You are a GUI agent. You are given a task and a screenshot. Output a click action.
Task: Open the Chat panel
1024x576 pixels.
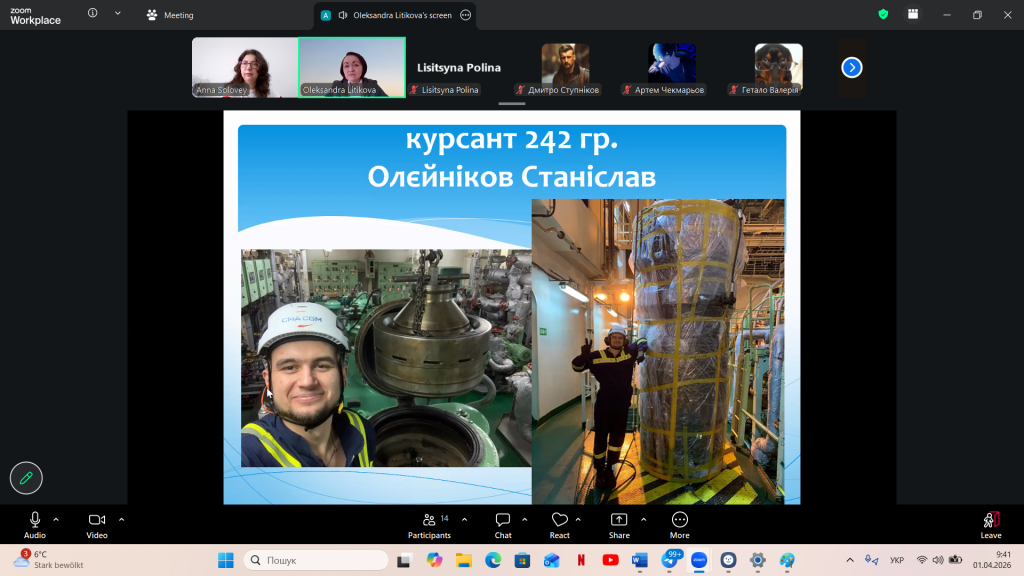point(503,524)
